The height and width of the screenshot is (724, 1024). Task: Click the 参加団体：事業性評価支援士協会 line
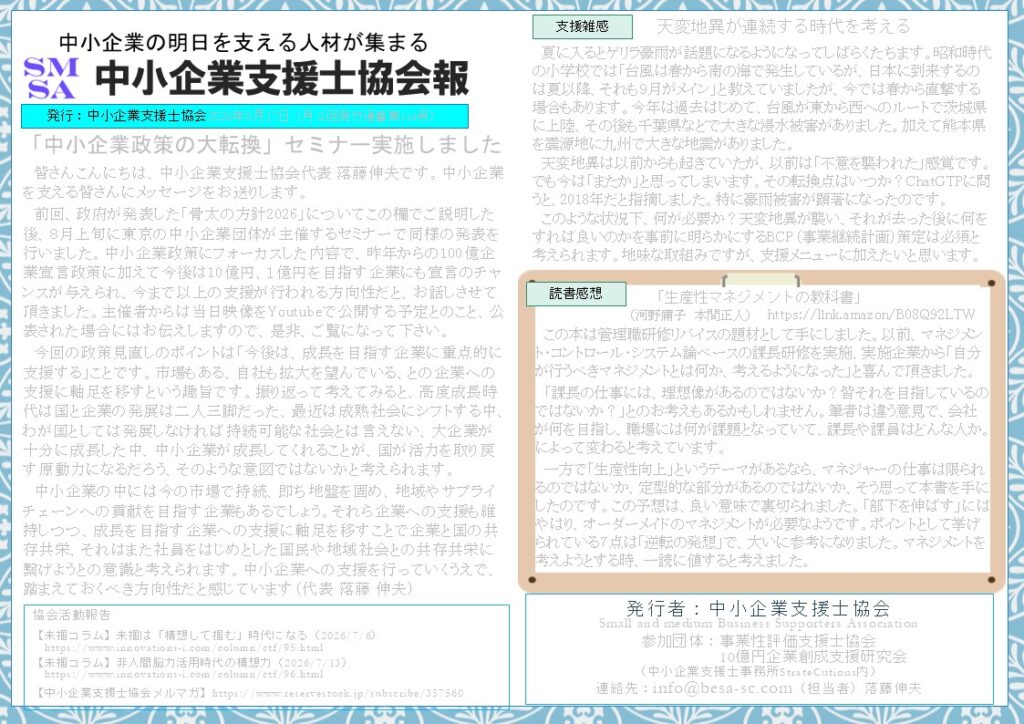pos(758,640)
